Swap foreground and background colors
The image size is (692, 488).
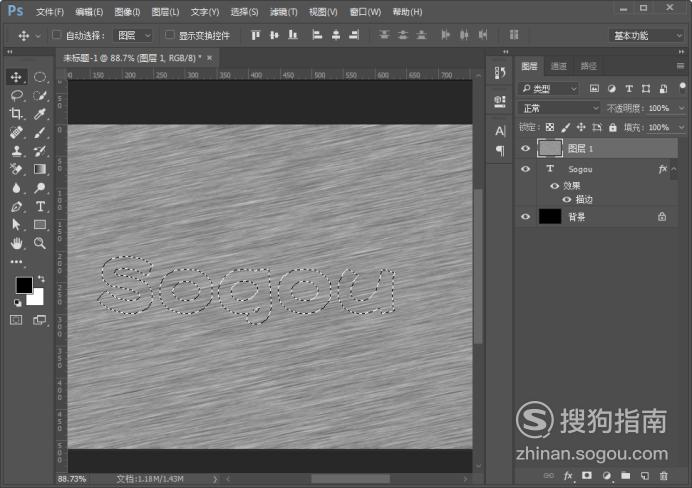(41, 279)
